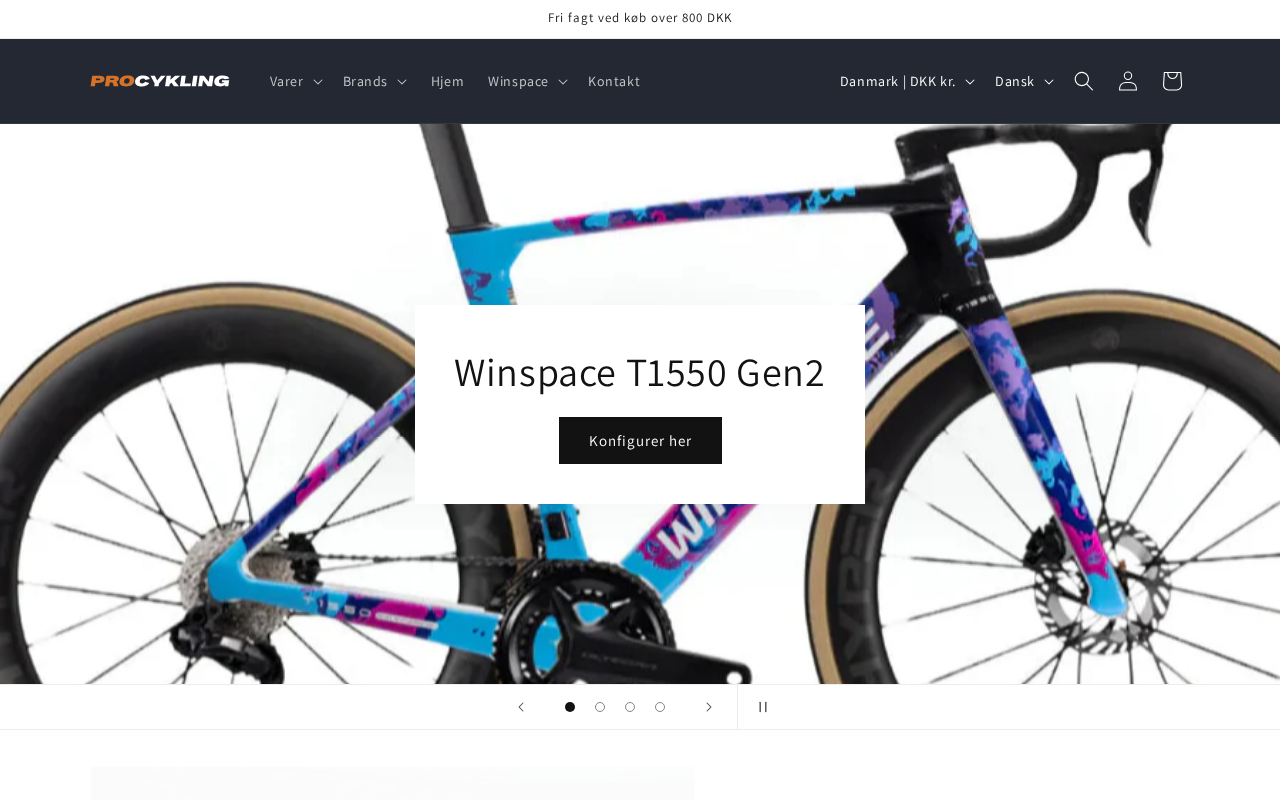Image resolution: width=1280 pixels, height=800 pixels.
Task: Select the third slide dot
Action: (x=630, y=707)
